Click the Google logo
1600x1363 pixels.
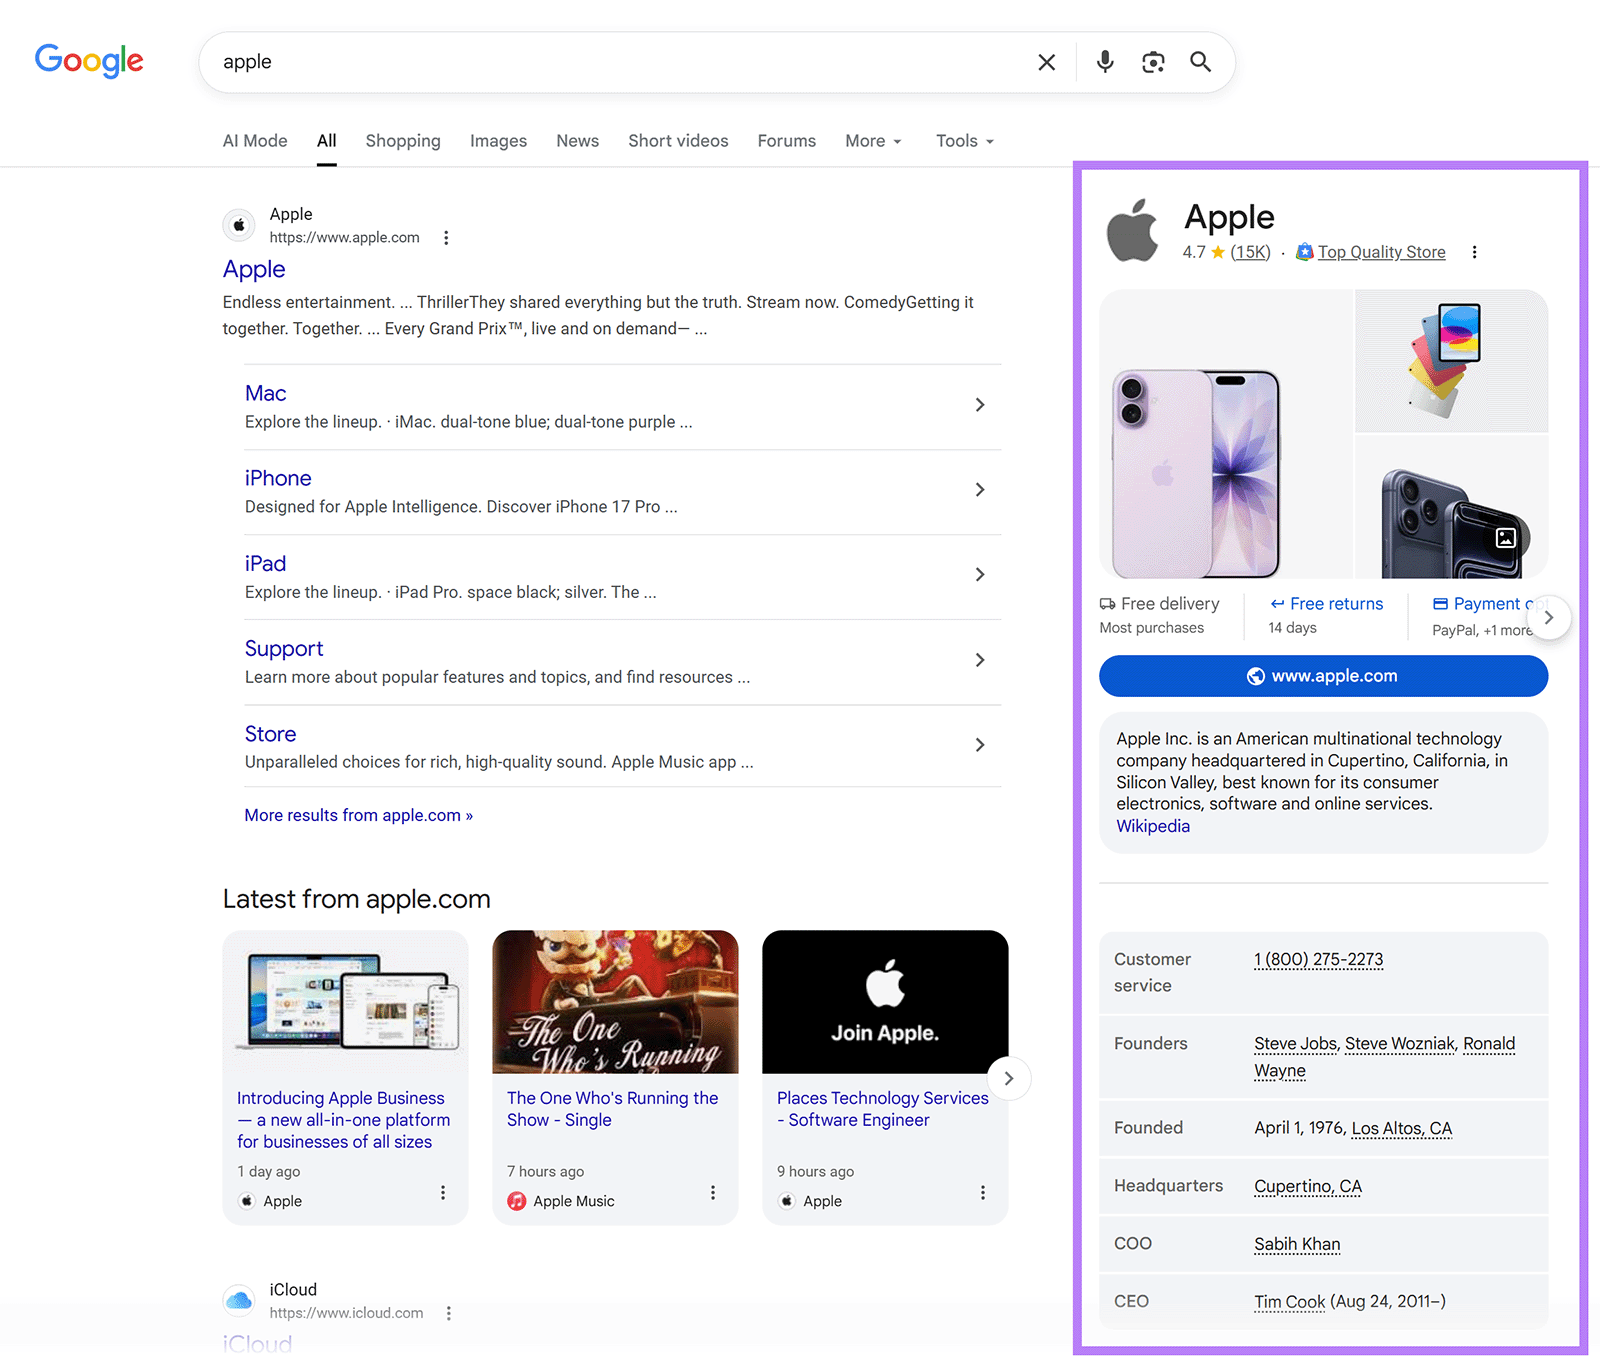[x=89, y=61]
